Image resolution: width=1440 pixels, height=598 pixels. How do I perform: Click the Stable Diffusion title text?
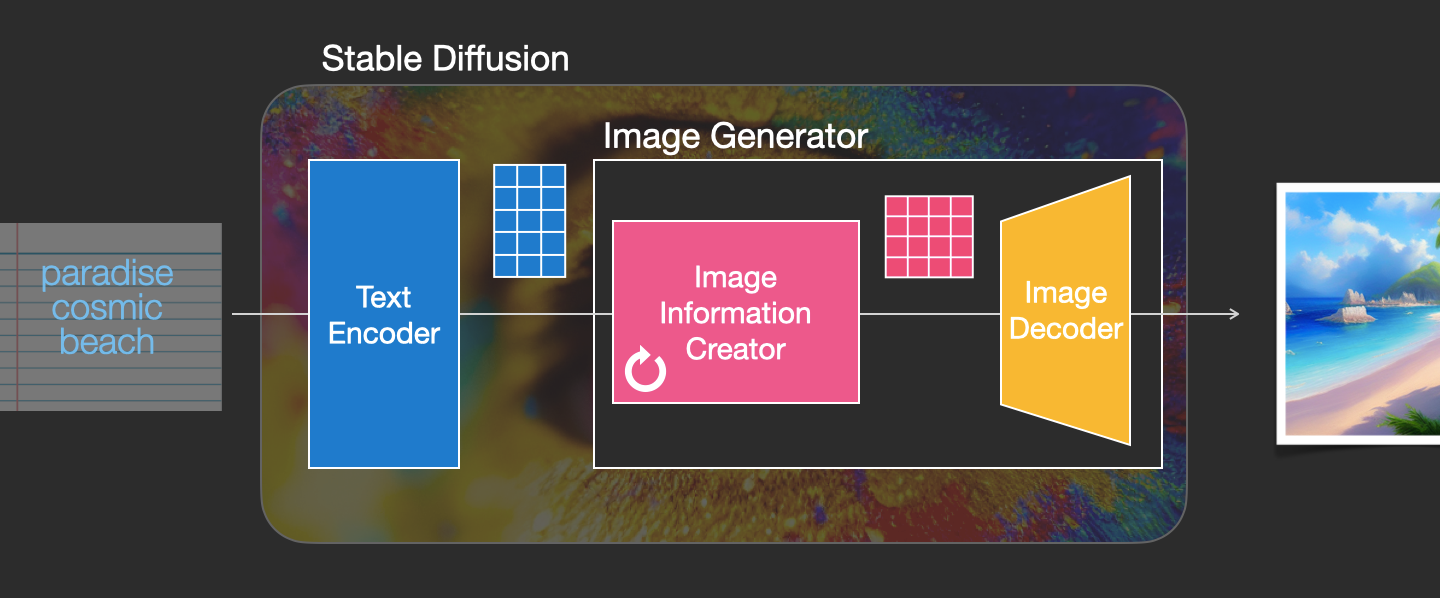[x=445, y=59]
